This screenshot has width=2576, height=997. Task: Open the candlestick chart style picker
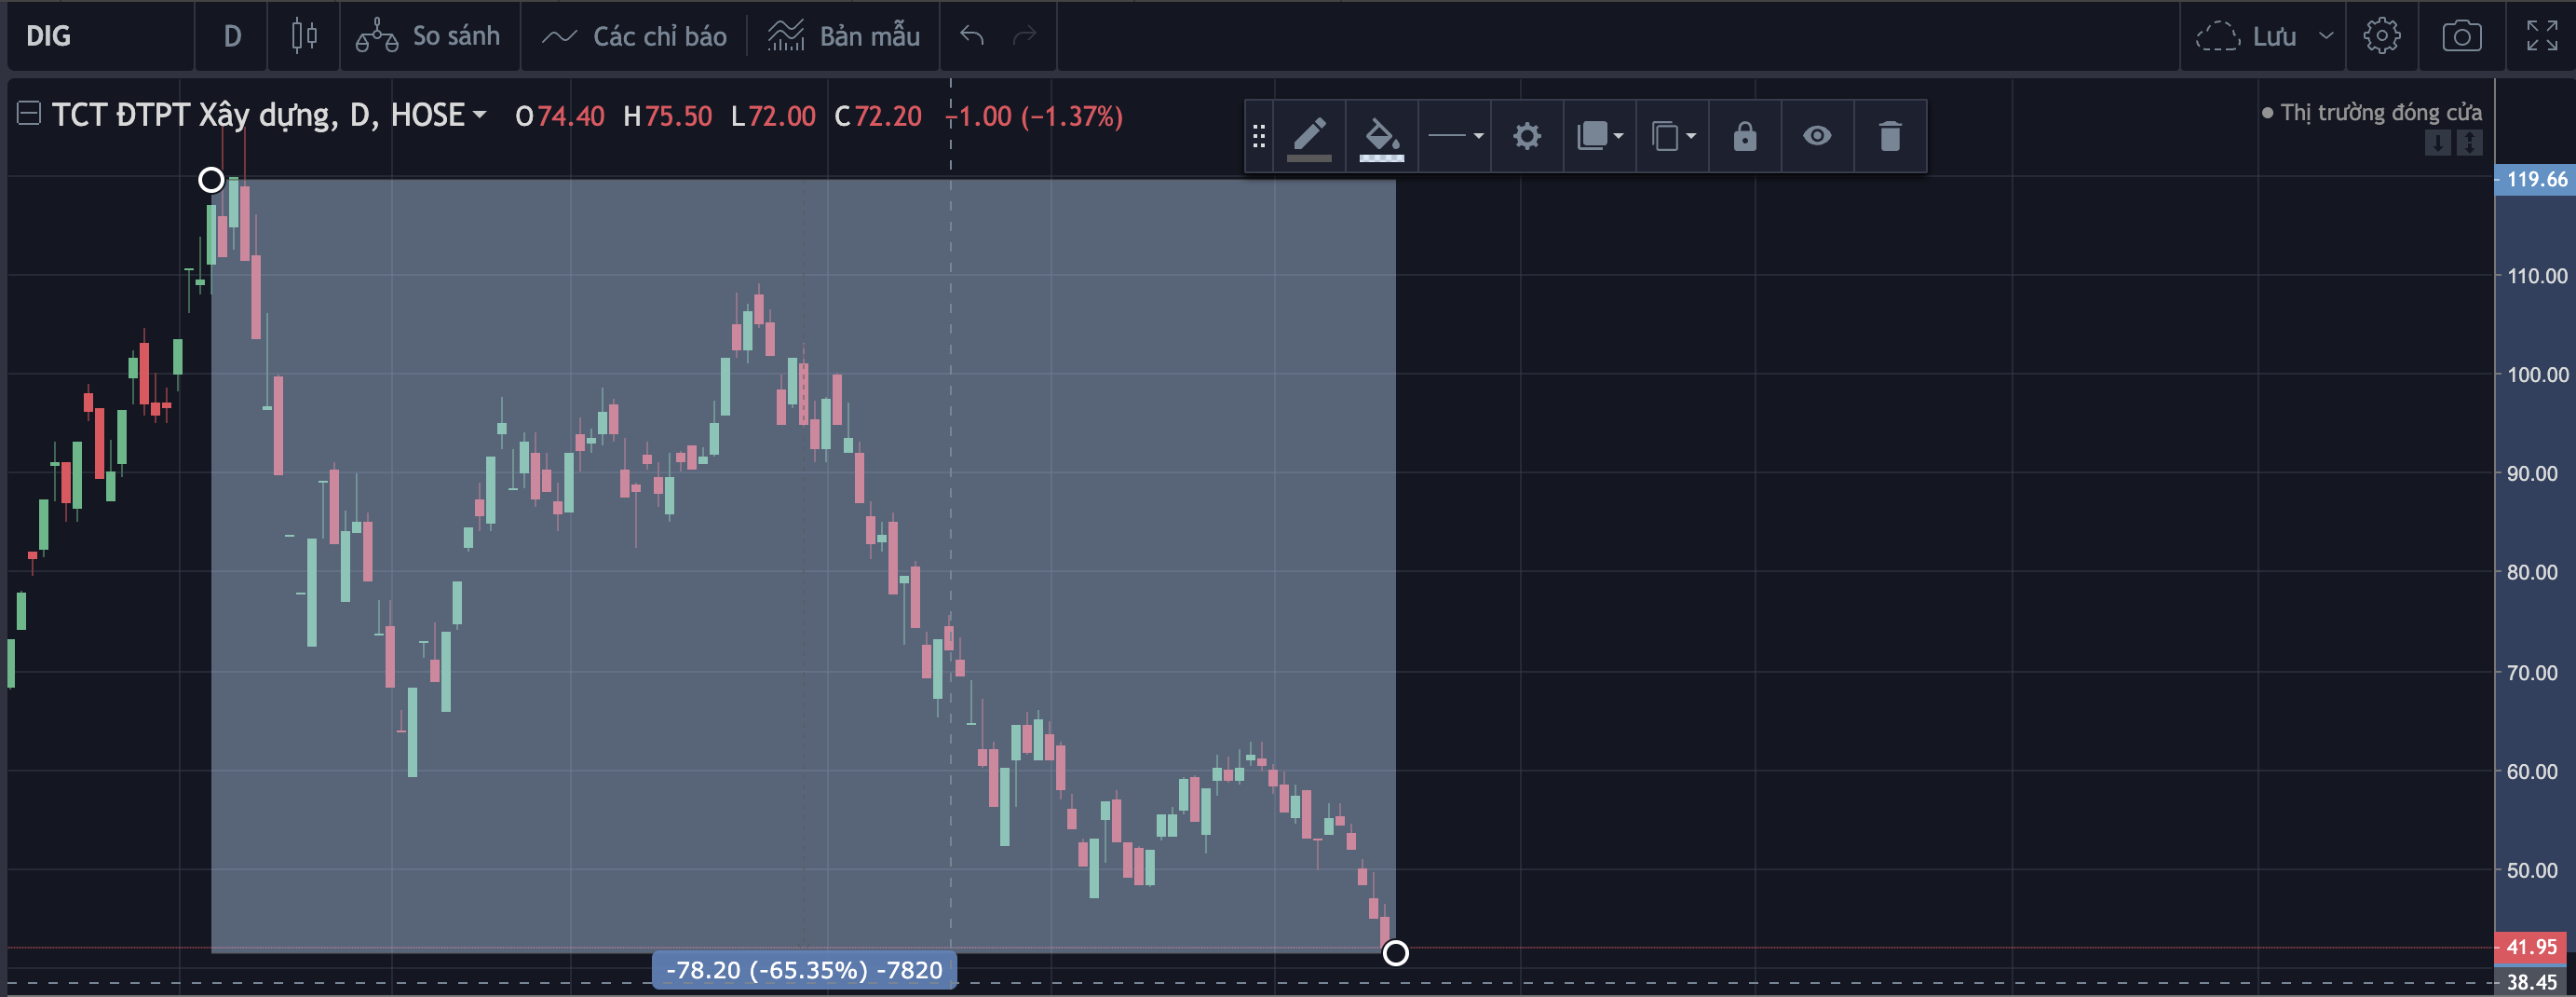pos(304,36)
